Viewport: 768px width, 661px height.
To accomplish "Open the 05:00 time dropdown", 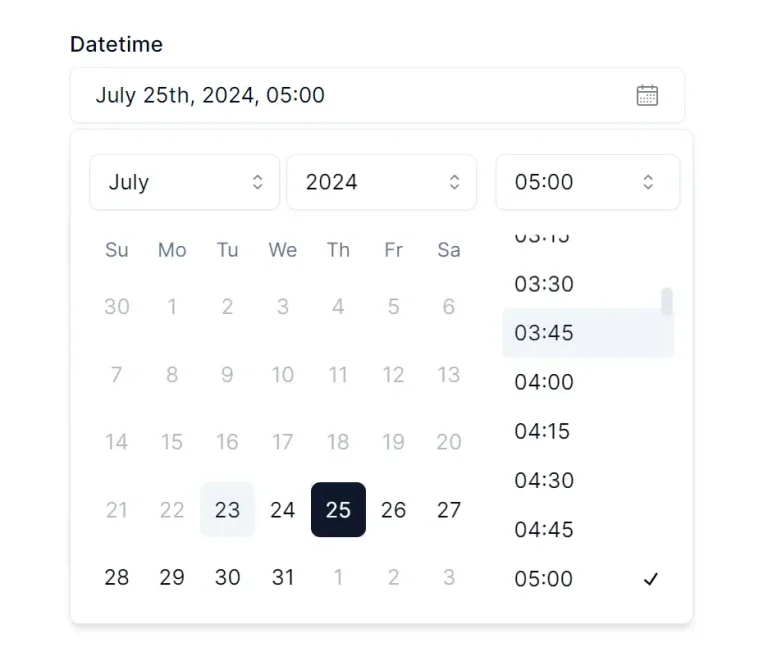I will (587, 182).
